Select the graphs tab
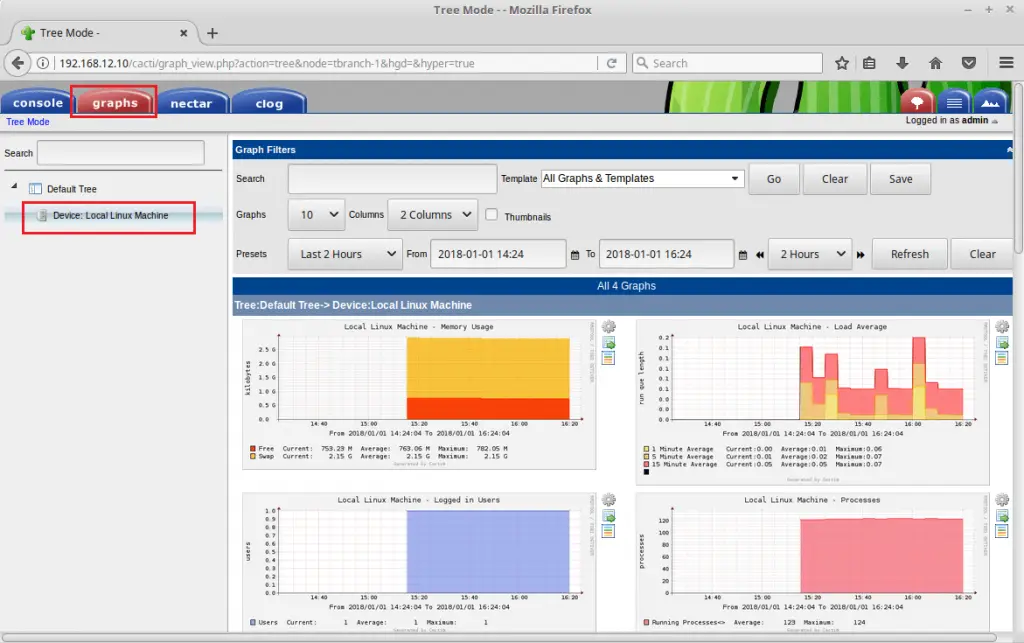The image size is (1024, 643). tap(114, 102)
